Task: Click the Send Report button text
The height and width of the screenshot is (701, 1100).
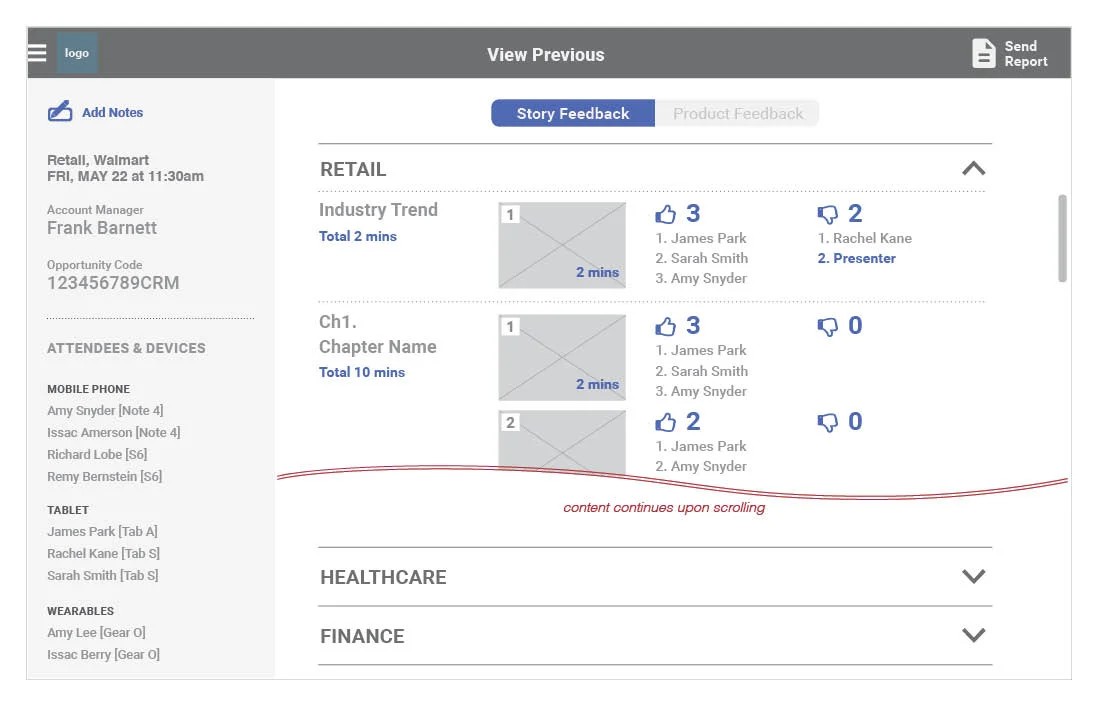Action: click(1026, 53)
